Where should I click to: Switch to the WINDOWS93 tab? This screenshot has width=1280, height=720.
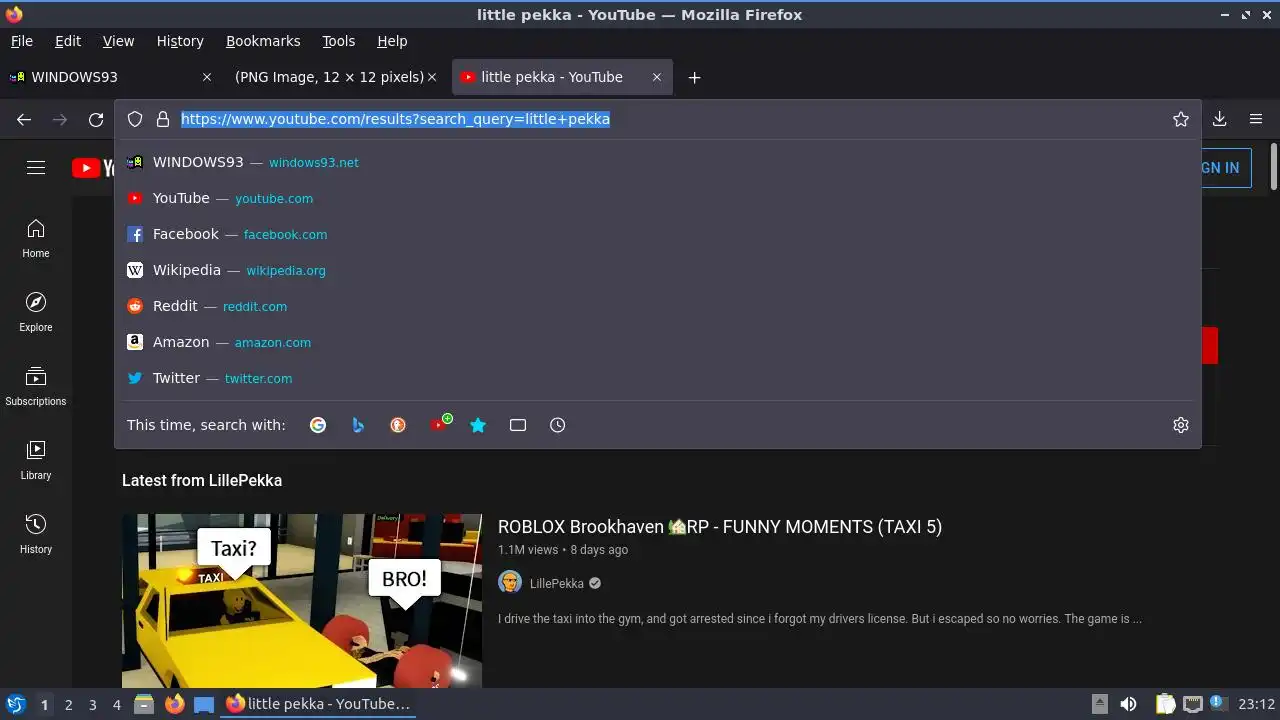pos(110,77)
